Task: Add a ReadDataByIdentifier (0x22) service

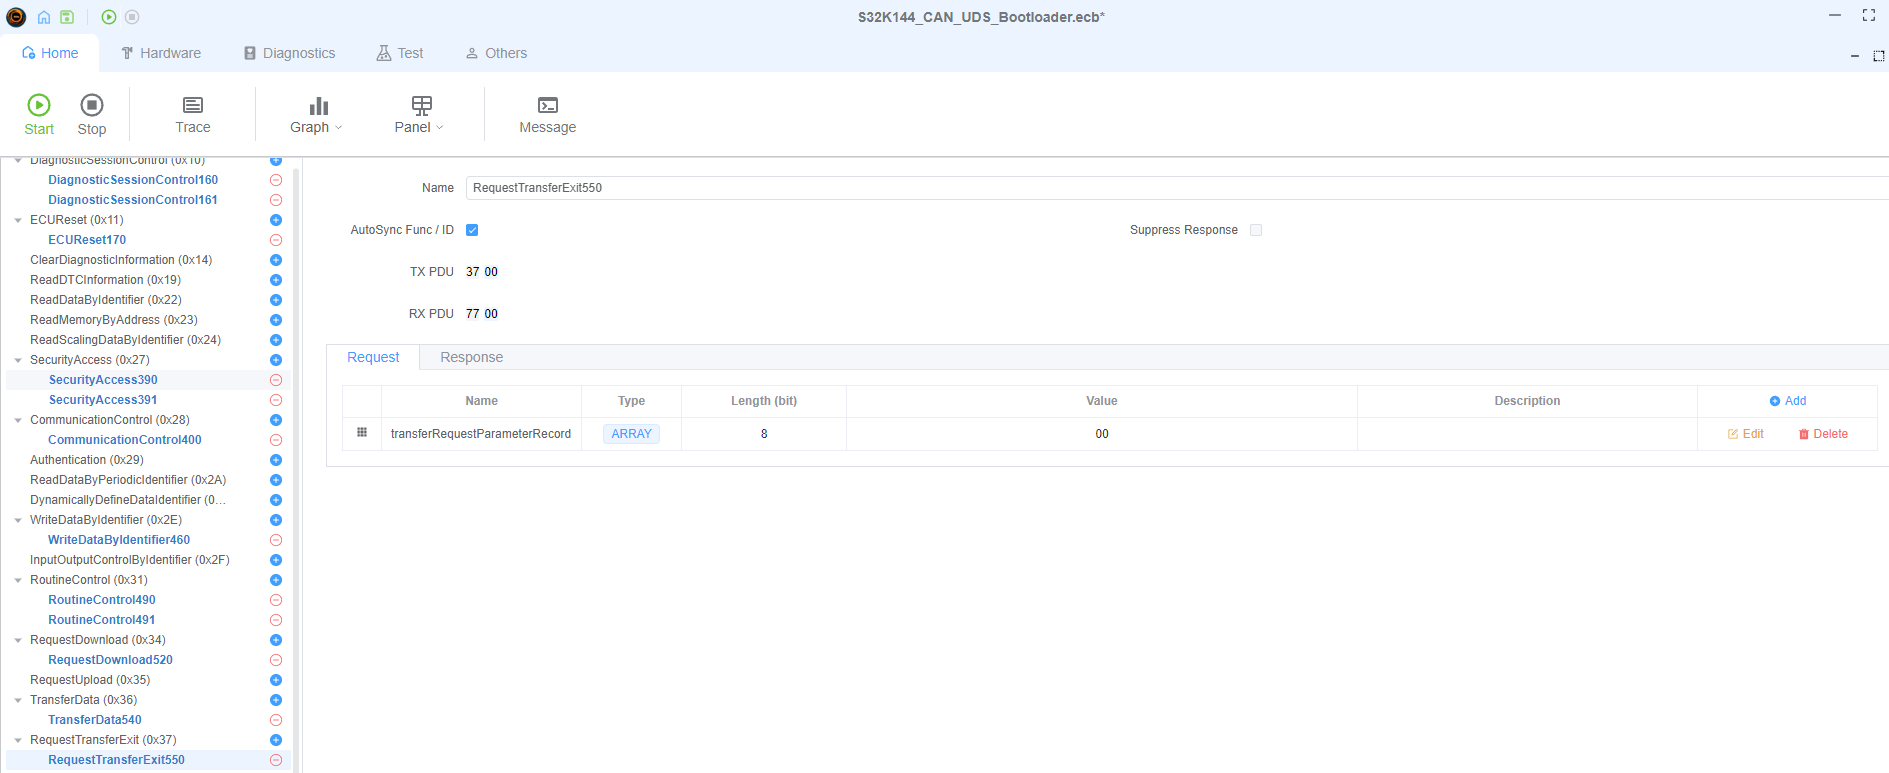Action: pos(276,300)
